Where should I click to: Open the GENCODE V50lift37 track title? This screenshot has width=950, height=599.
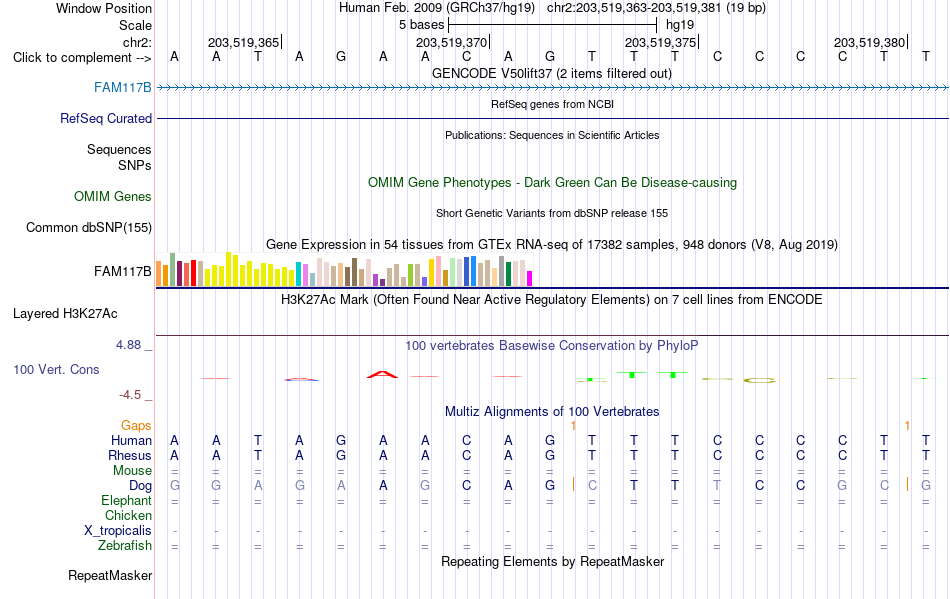coord(552,74)
